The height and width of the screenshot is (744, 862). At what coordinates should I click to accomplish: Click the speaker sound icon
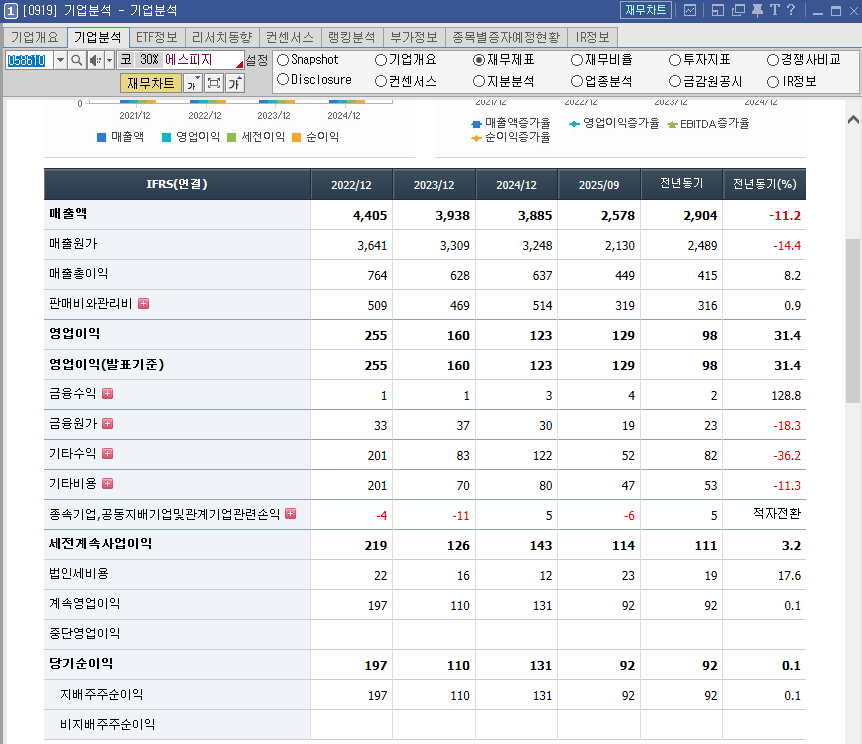(95, 60)
